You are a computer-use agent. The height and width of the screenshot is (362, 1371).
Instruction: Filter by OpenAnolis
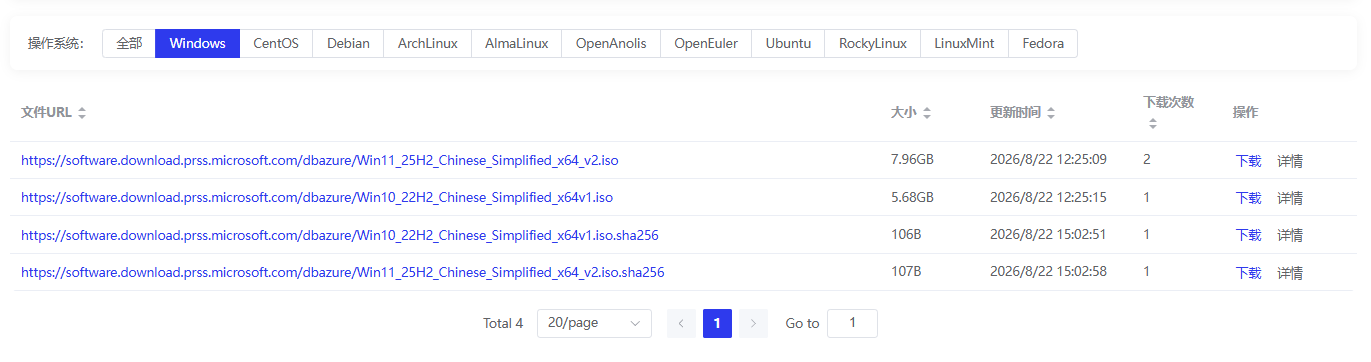point(611,43)
